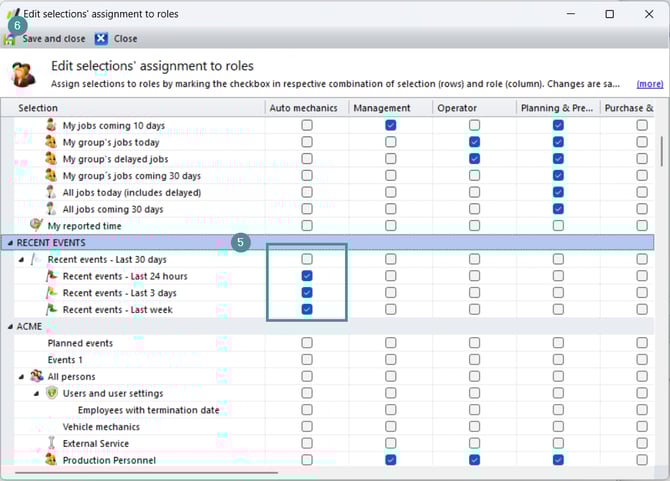
Task: Click flag icon of Recent events - Last week
Action: [51, 309]
